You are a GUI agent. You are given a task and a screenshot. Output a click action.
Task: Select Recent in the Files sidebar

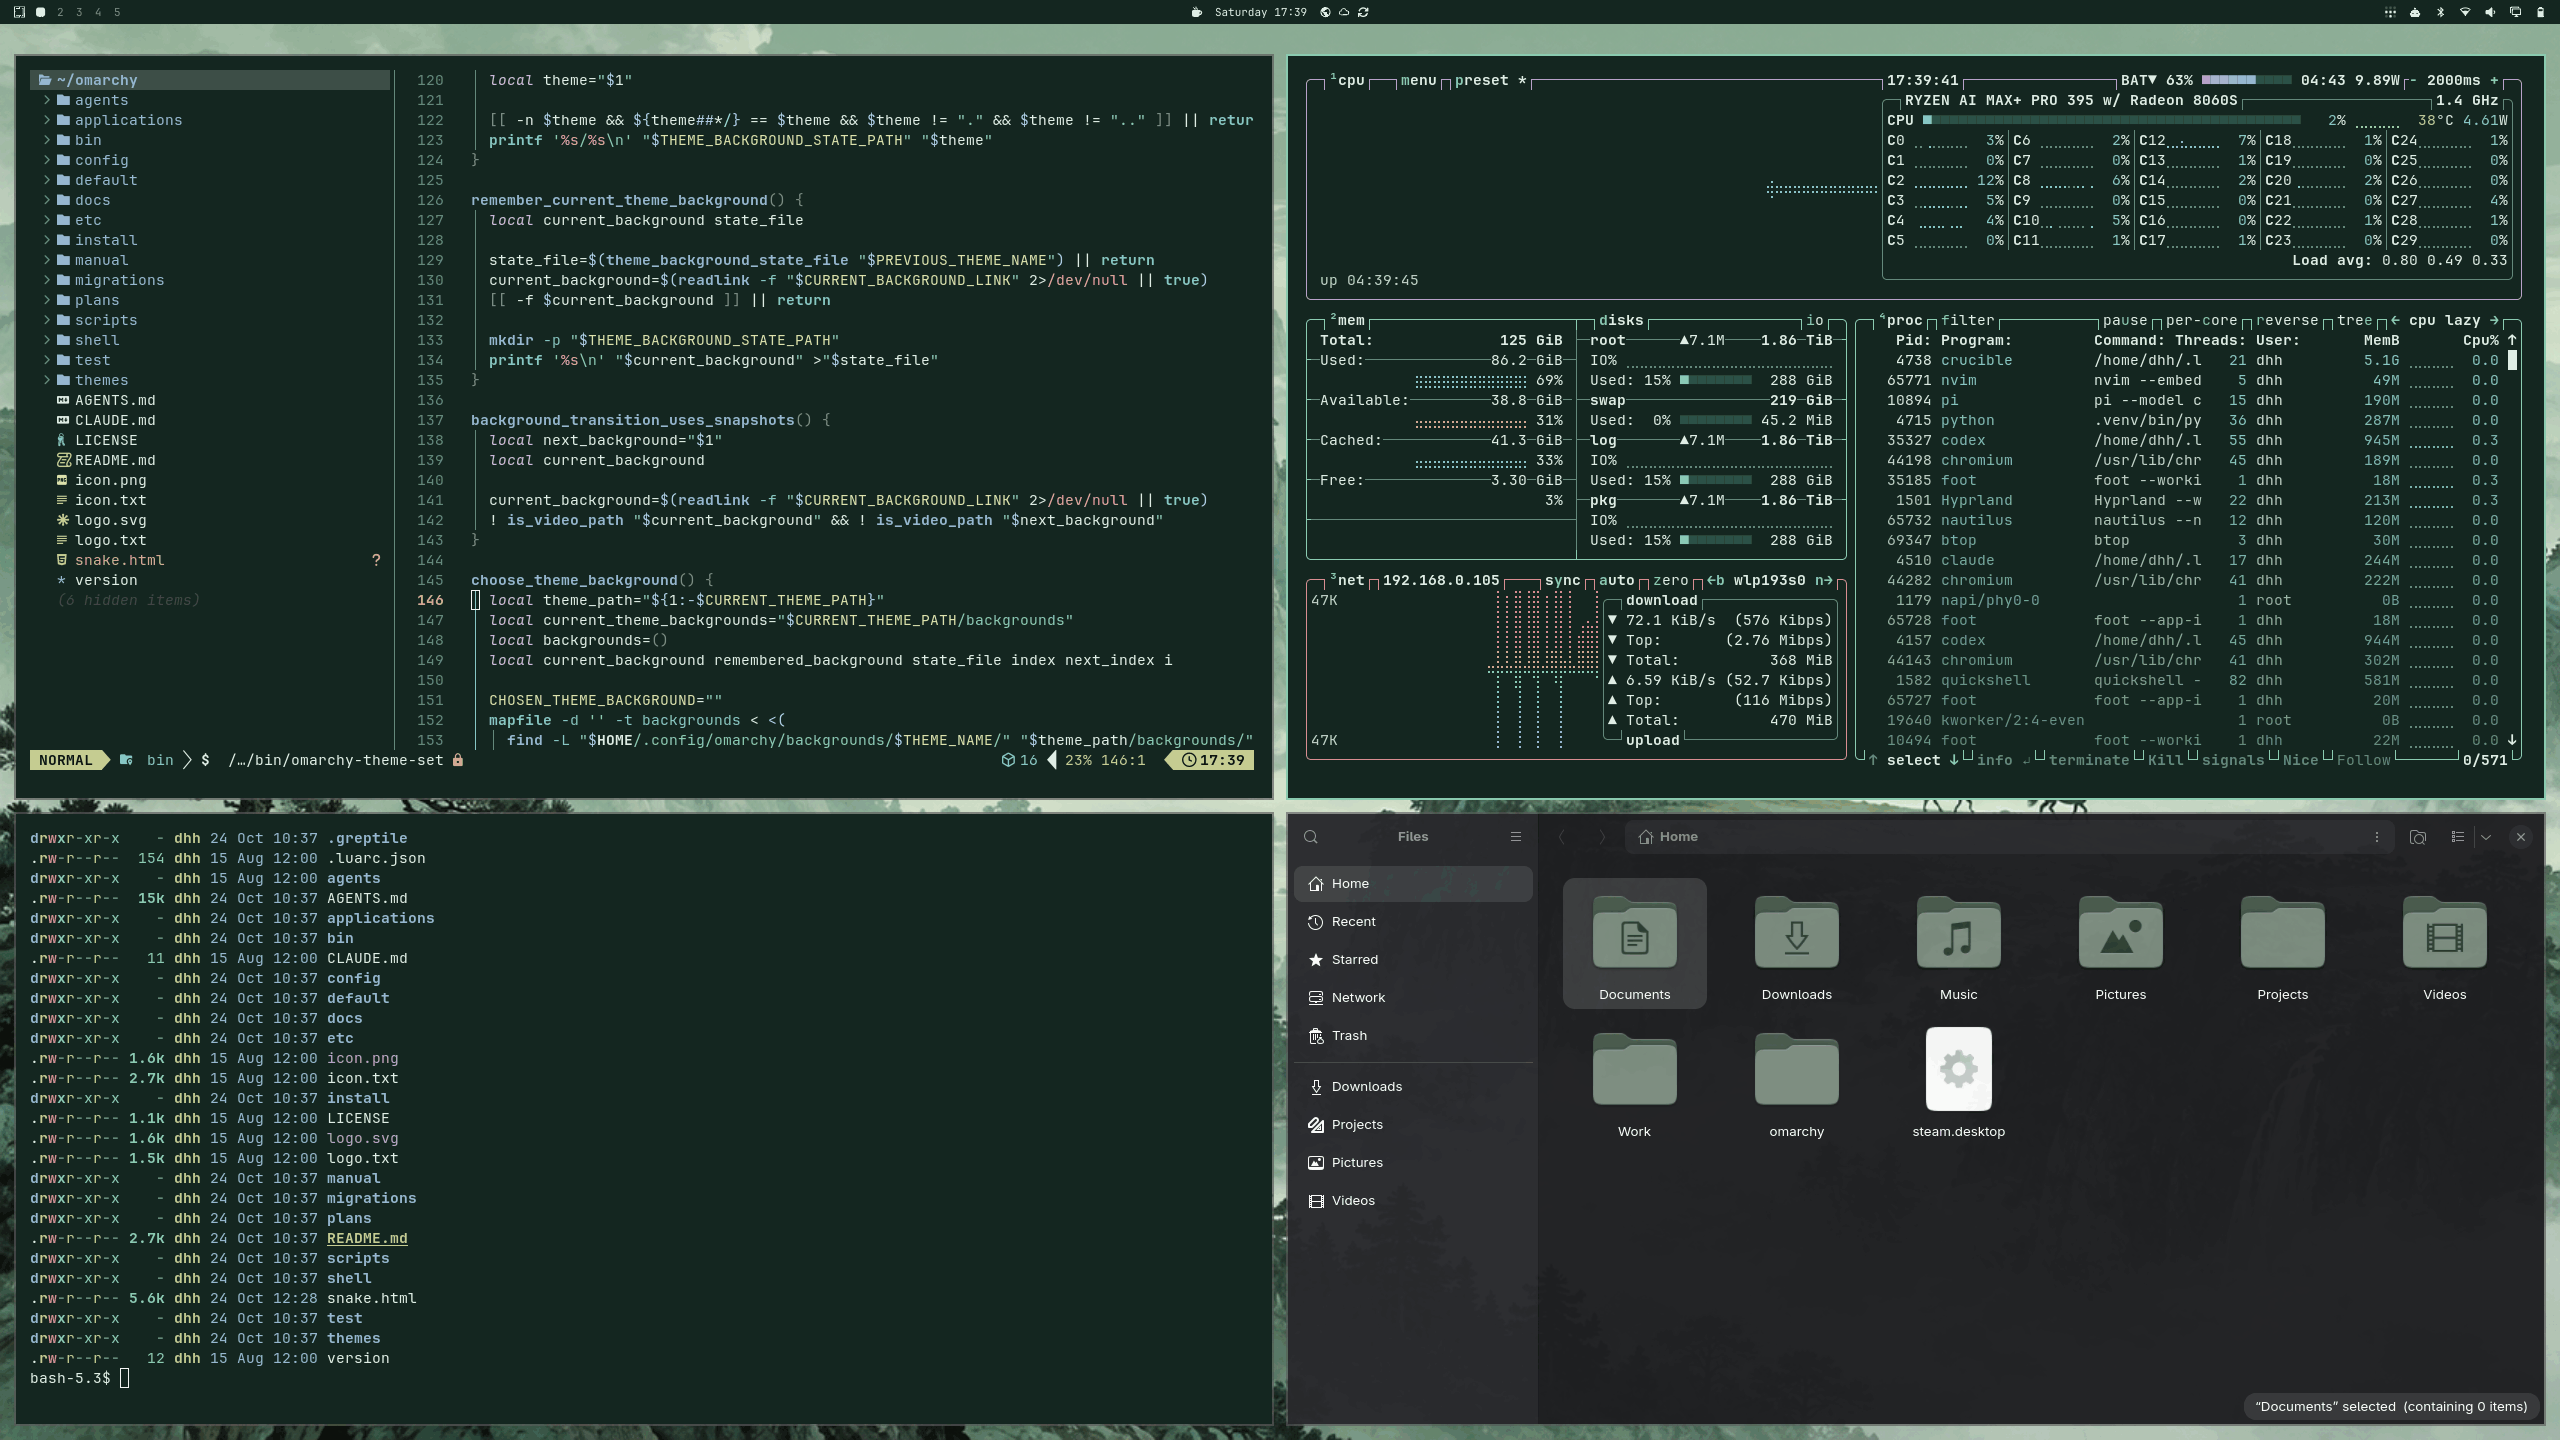[1412, 922]
